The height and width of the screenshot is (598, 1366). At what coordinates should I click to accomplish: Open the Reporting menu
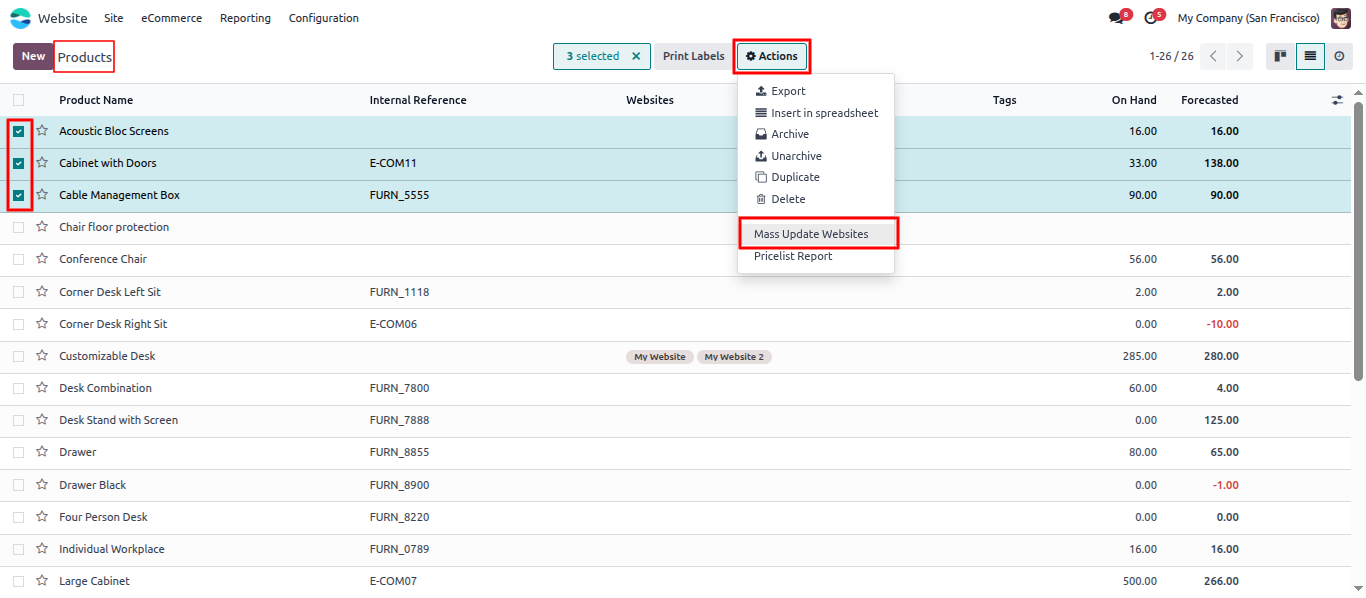point(245,18)
